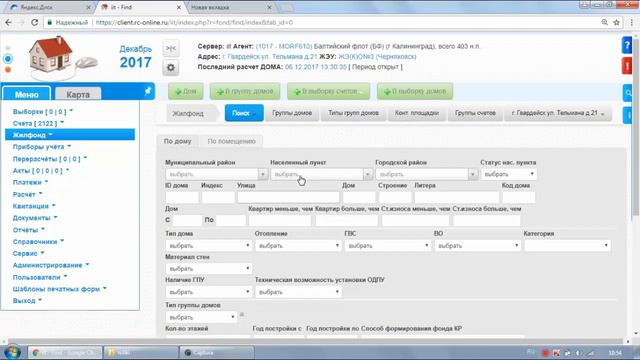Open the gear settings button
Screen dimensions: 640x360
point(171,67)
